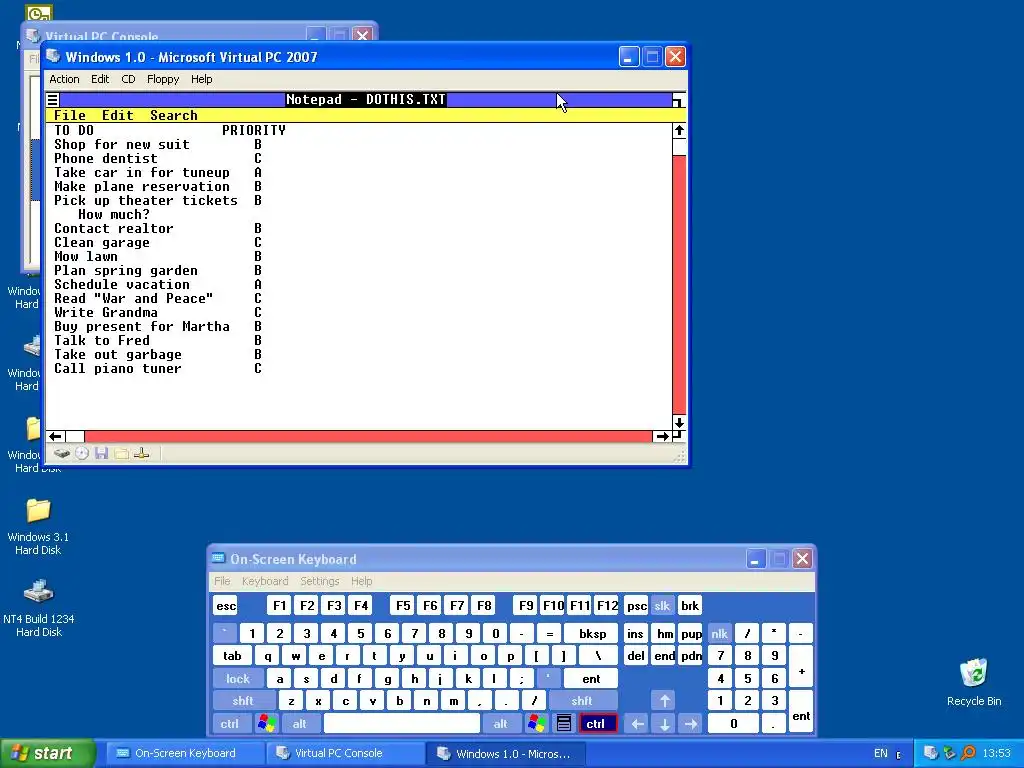Click the hard disk icon in Virtual PC status bar
This screenshot has width=1024, height=768.
pyautogui.click(x=62, y=453)
